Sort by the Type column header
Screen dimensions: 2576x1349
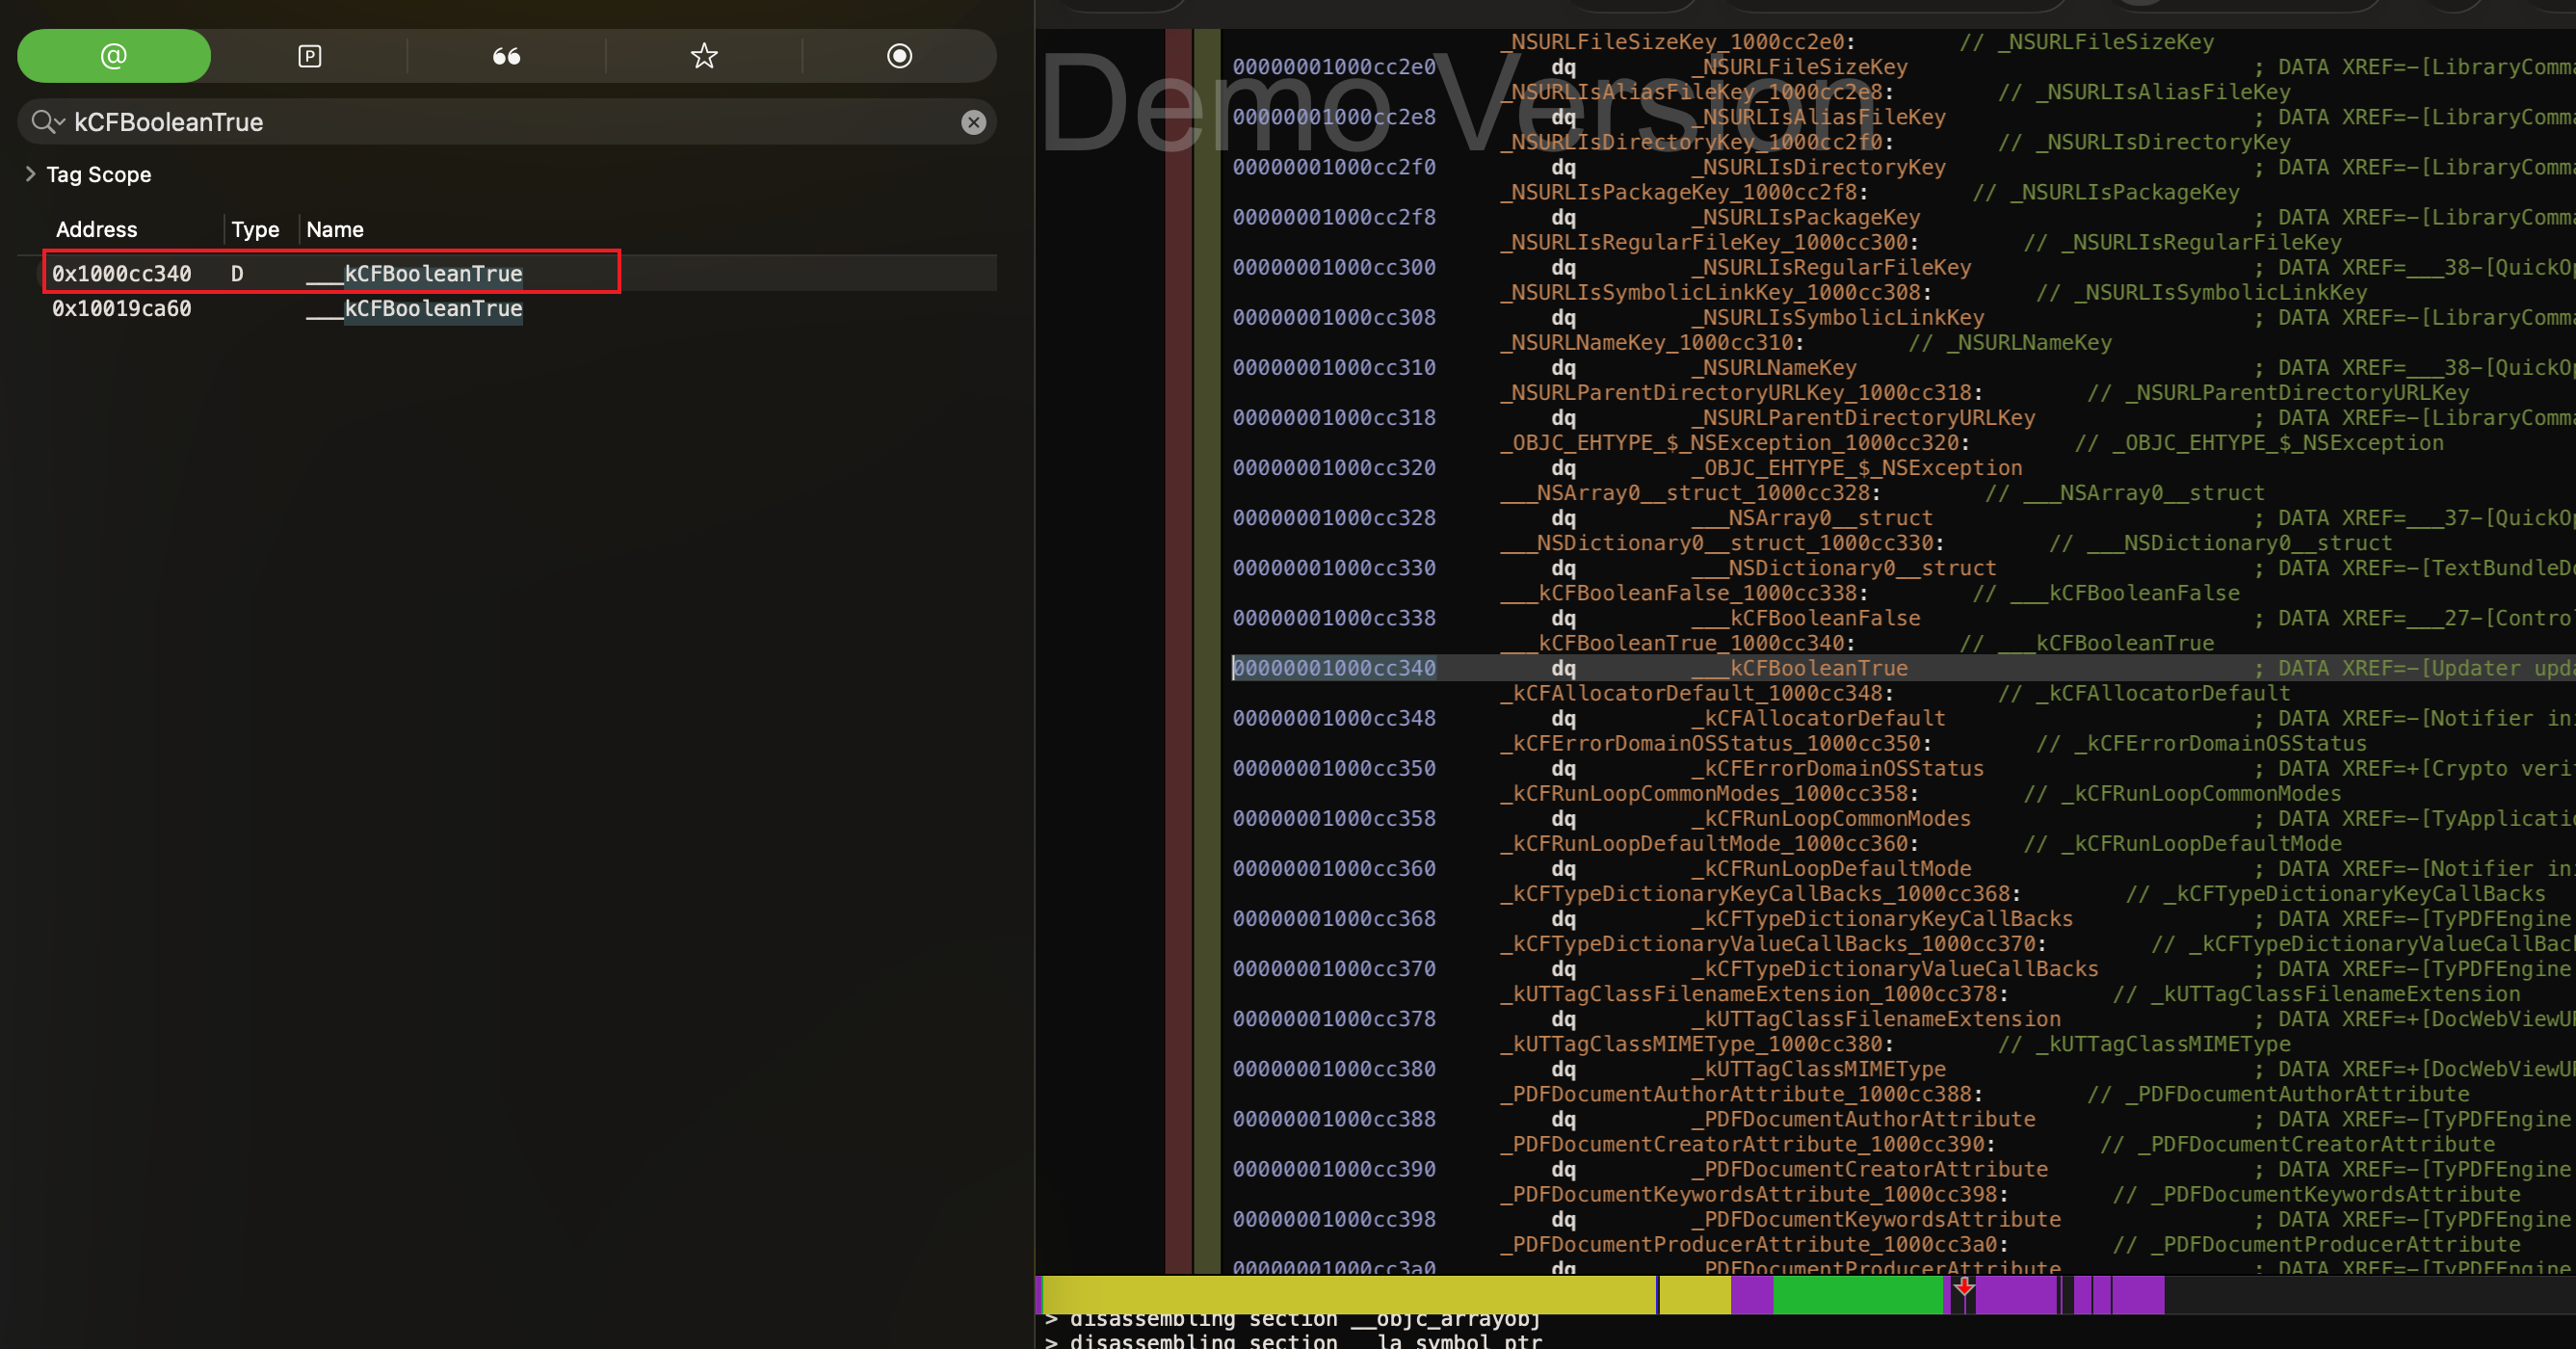click(x=255, y=229)
